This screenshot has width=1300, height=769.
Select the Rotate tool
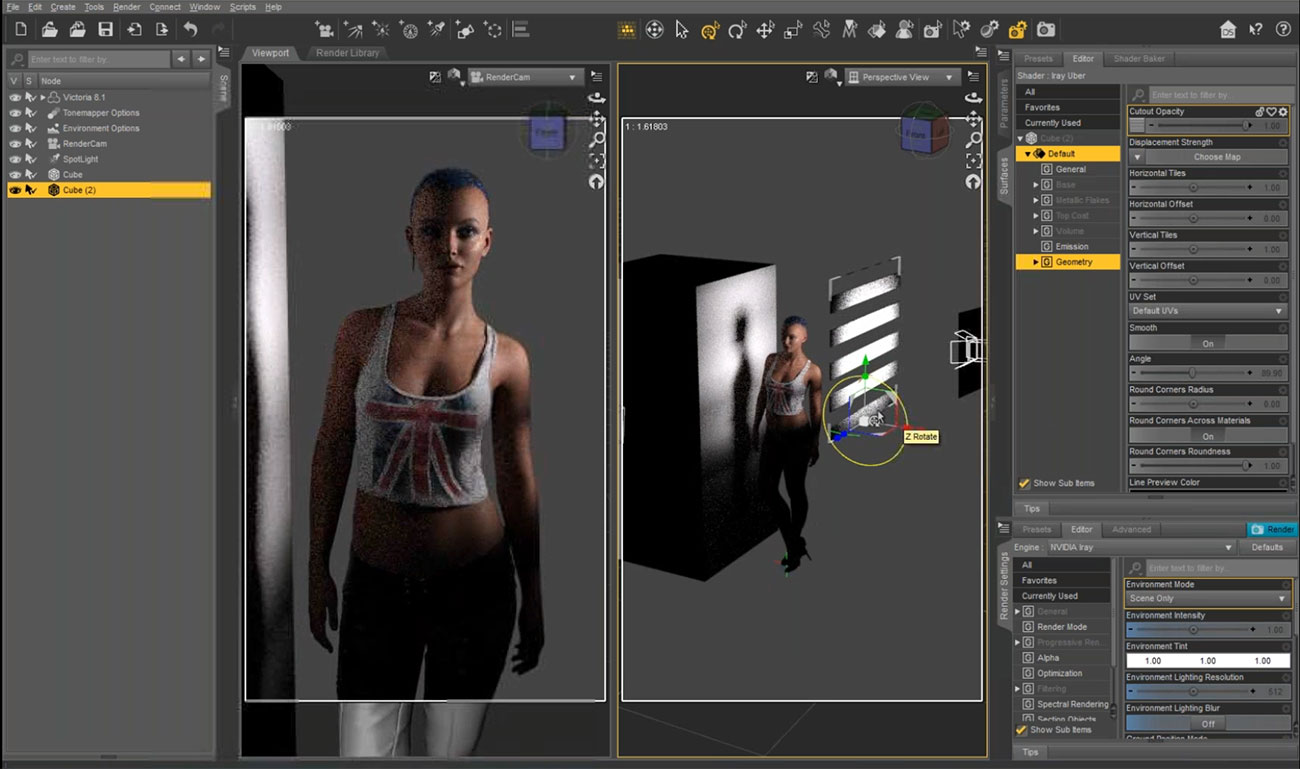pyautogui.click(x=737, y=30)
